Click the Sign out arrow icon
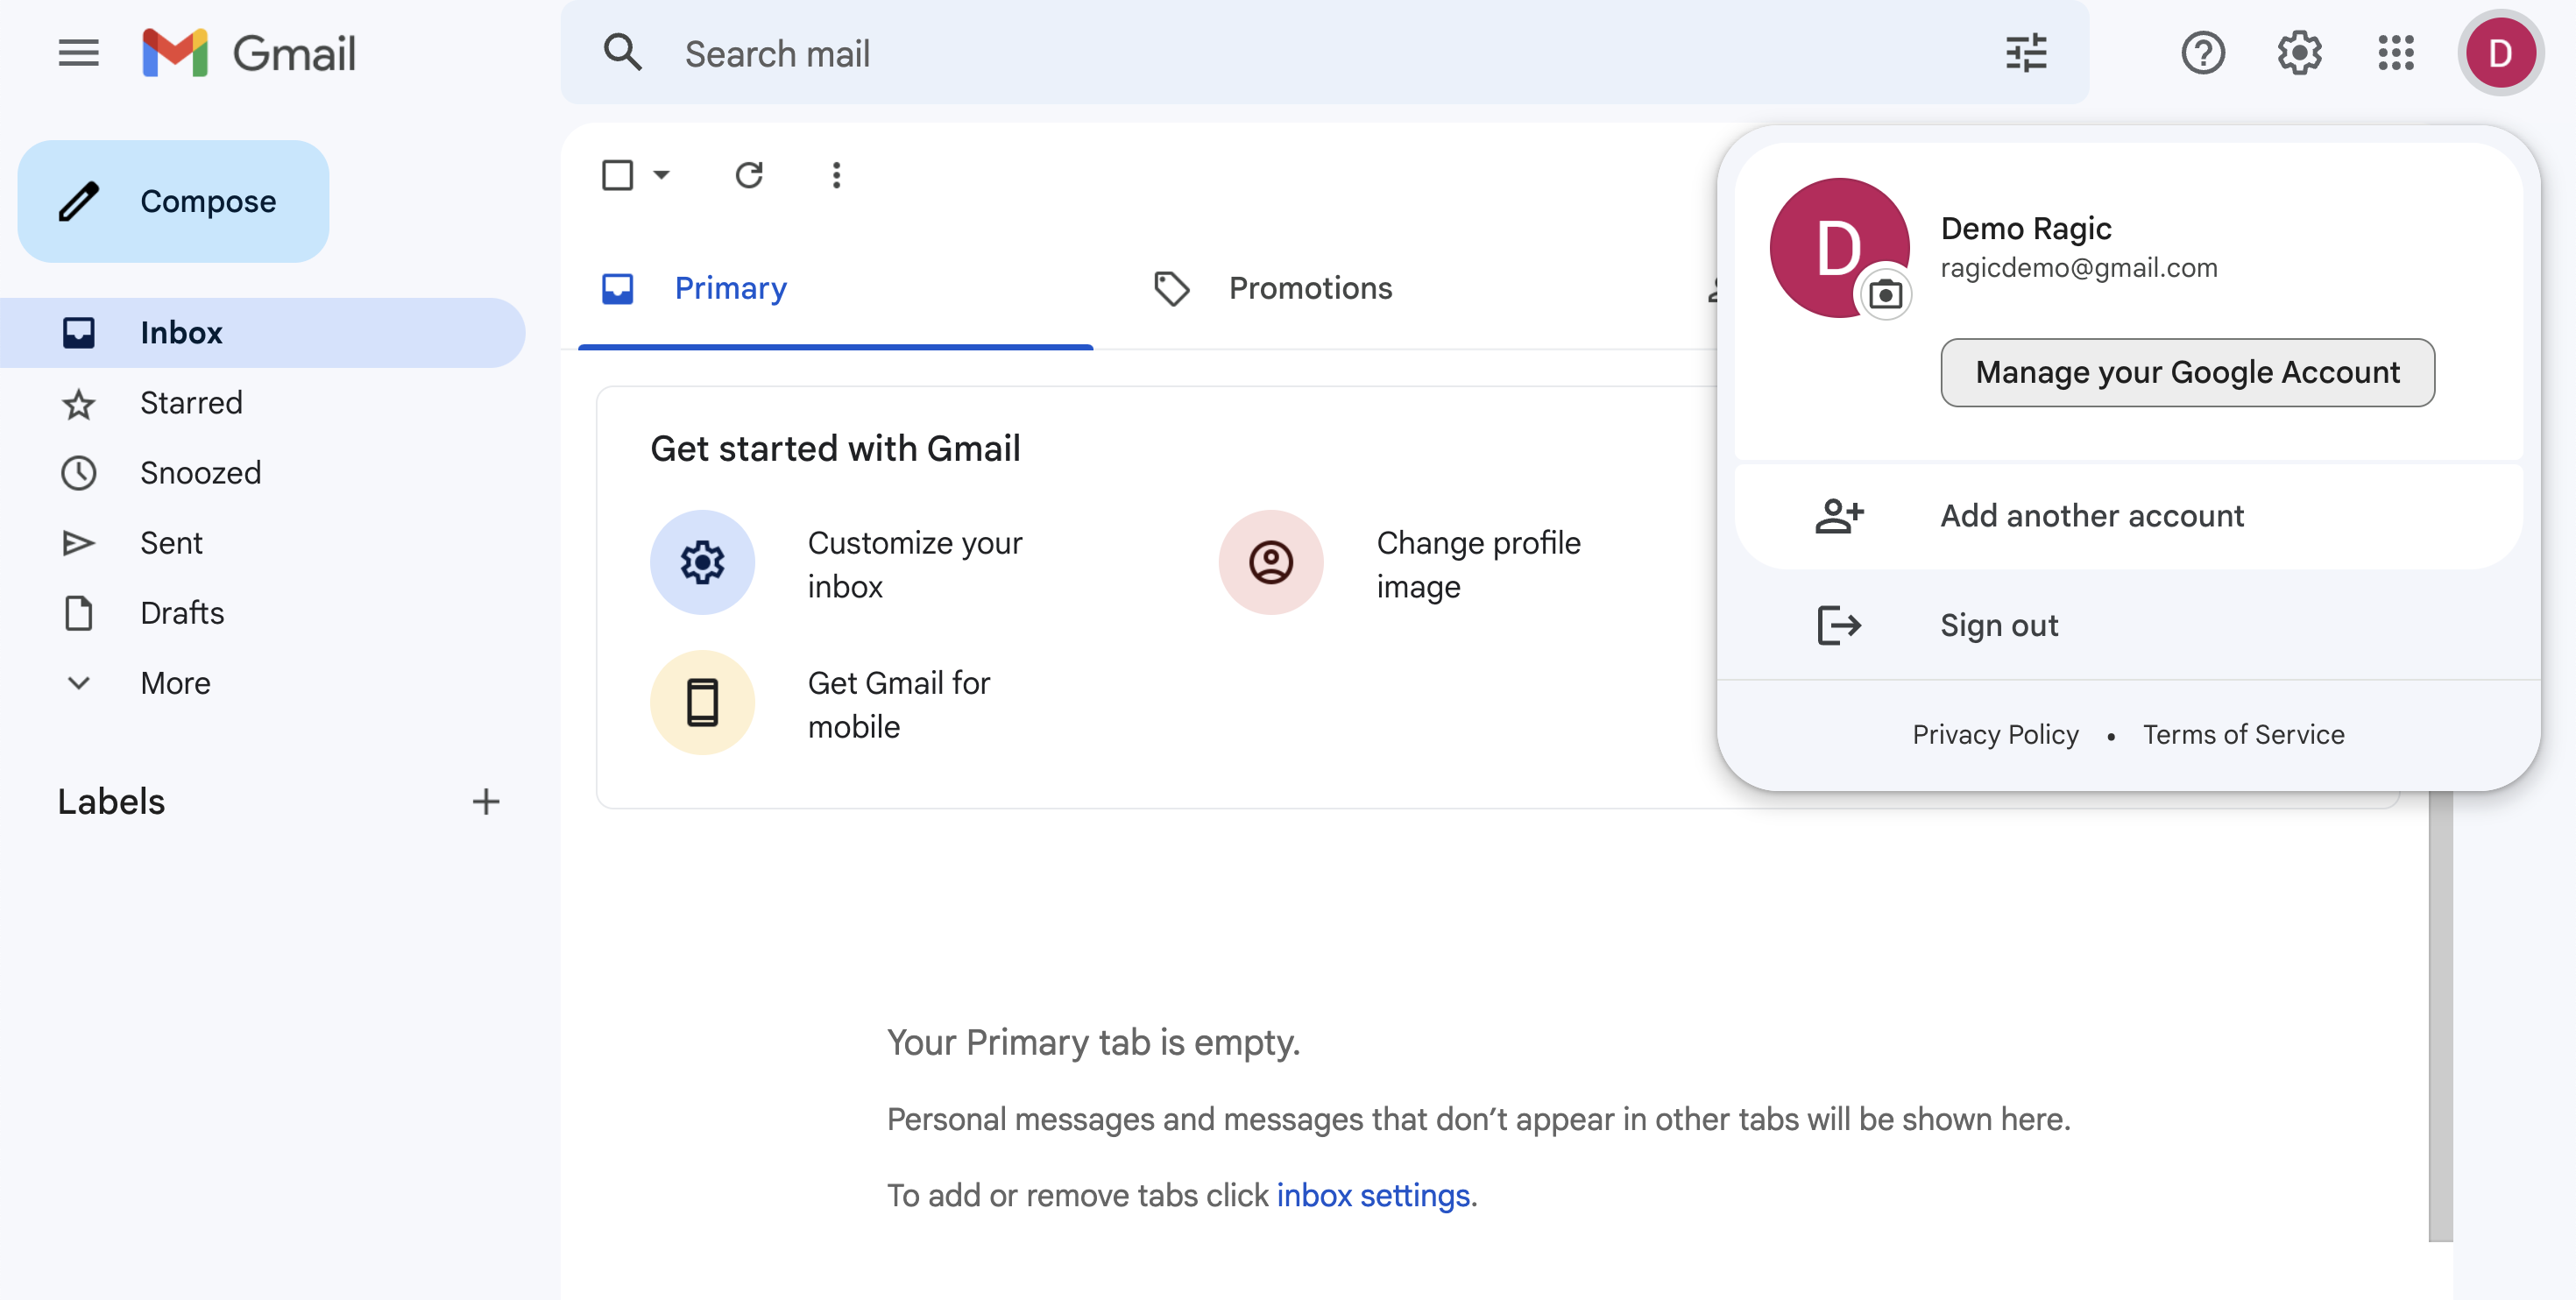The height and width of the screenshot is (1300, 2576). [x=1838, y=626]
